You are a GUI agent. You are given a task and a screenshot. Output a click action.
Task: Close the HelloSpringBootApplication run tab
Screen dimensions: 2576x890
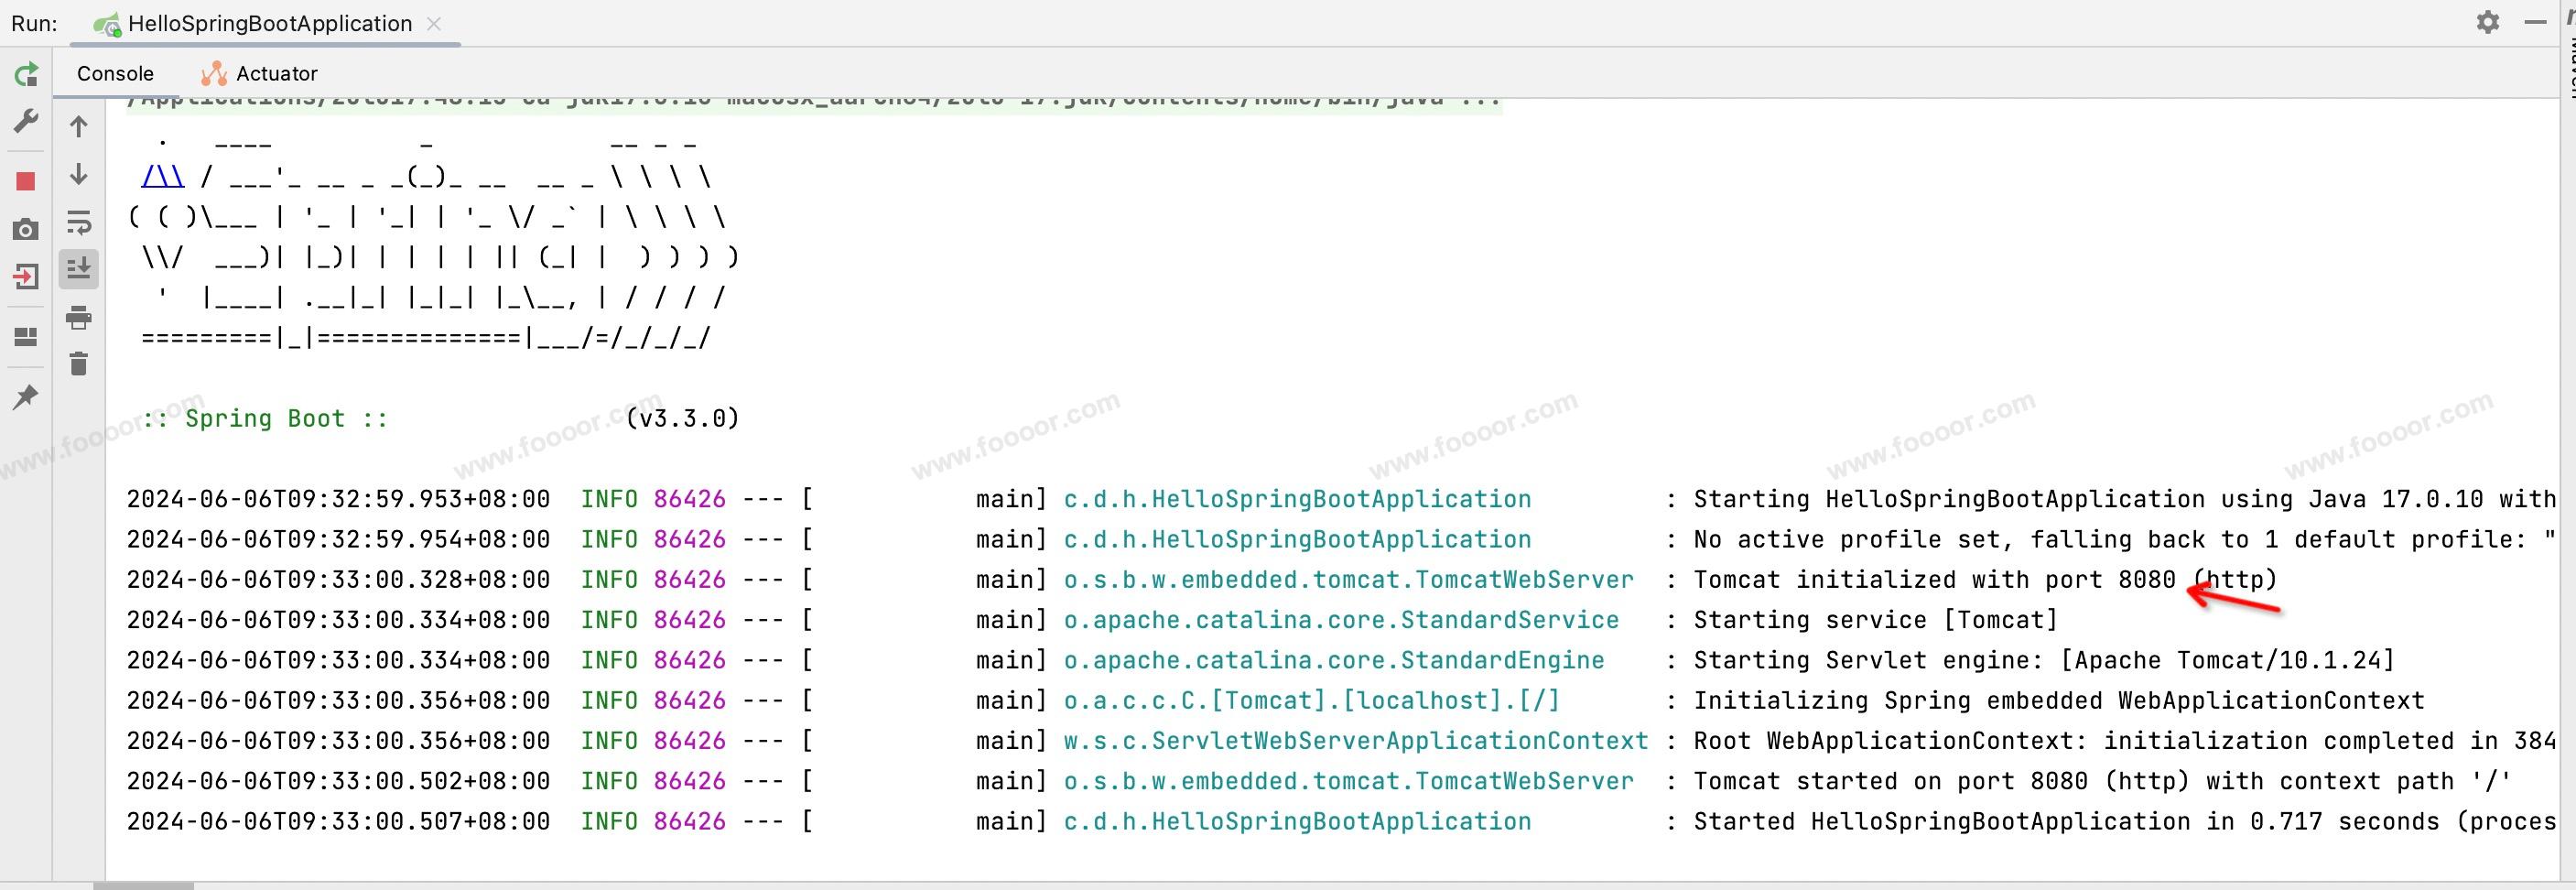434,24
